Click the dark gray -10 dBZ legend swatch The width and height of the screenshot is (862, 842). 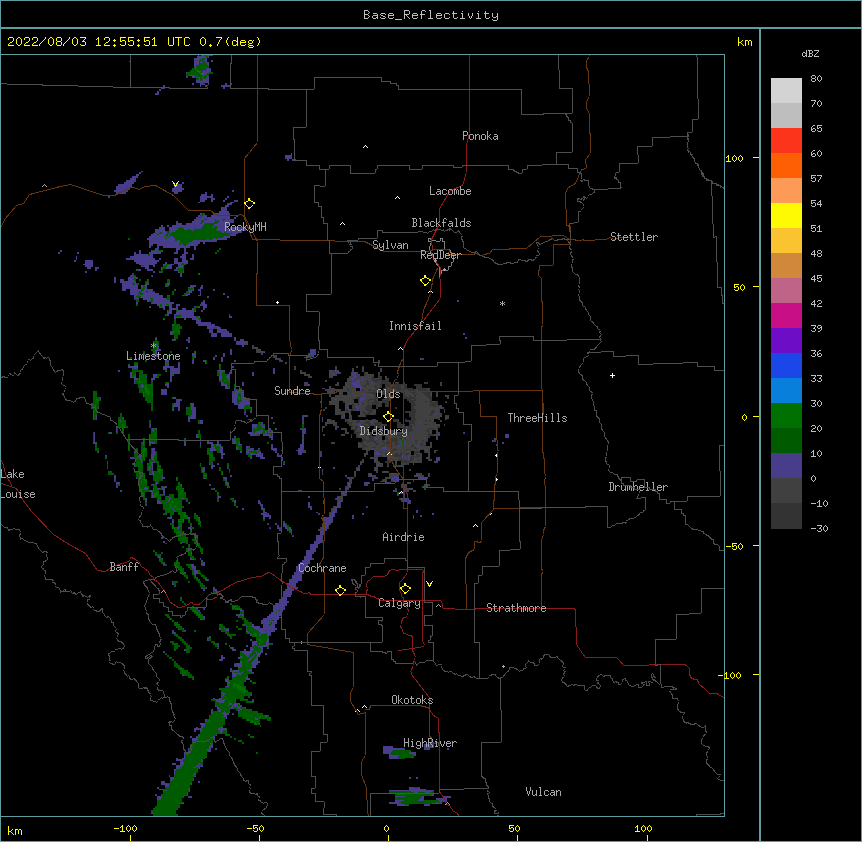786,516
